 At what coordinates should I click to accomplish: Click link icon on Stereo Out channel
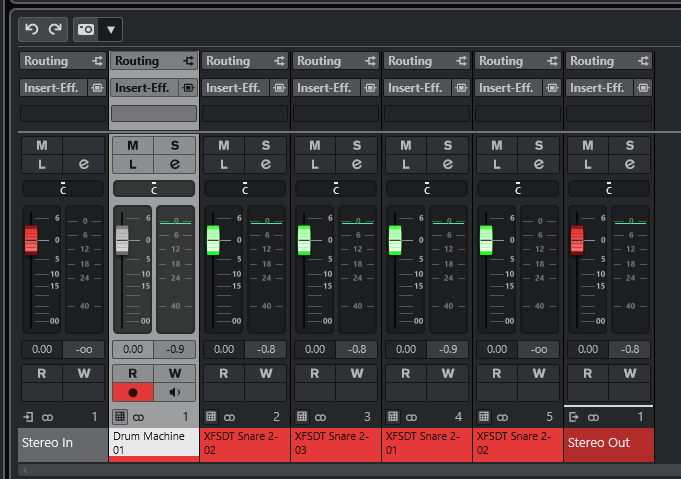[593, 418]
